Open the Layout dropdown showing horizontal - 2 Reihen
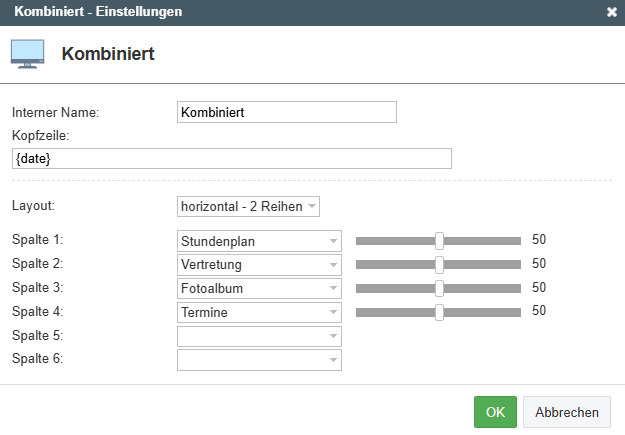 248,207
